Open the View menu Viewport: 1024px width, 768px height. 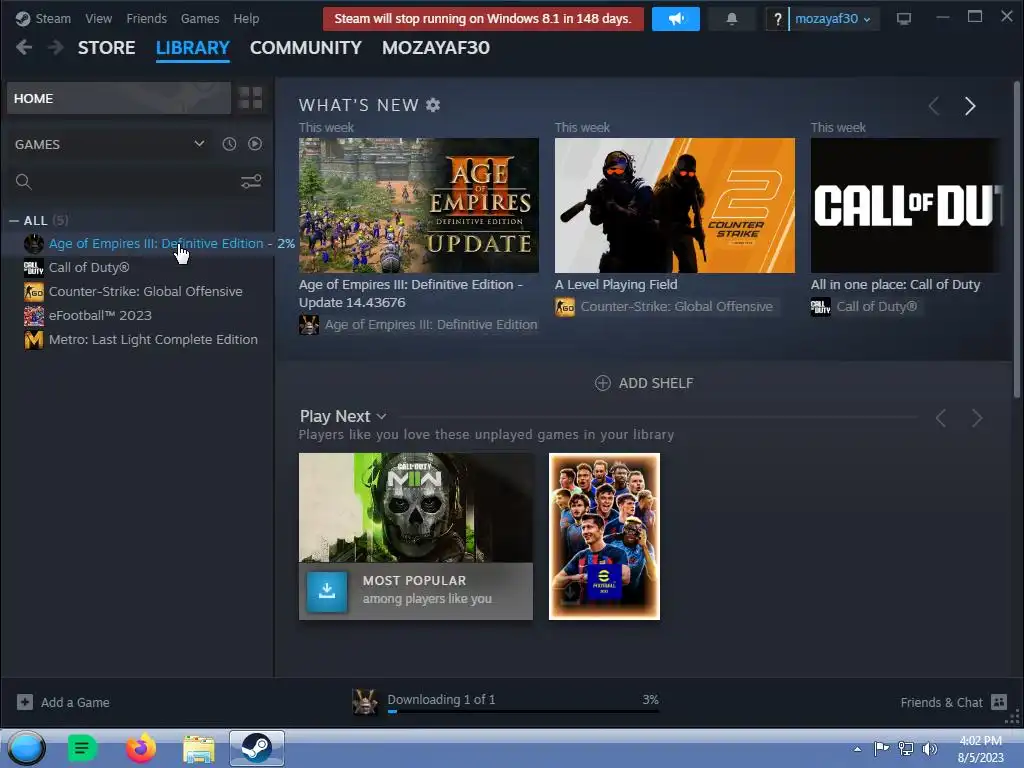[x=99, y=18]
